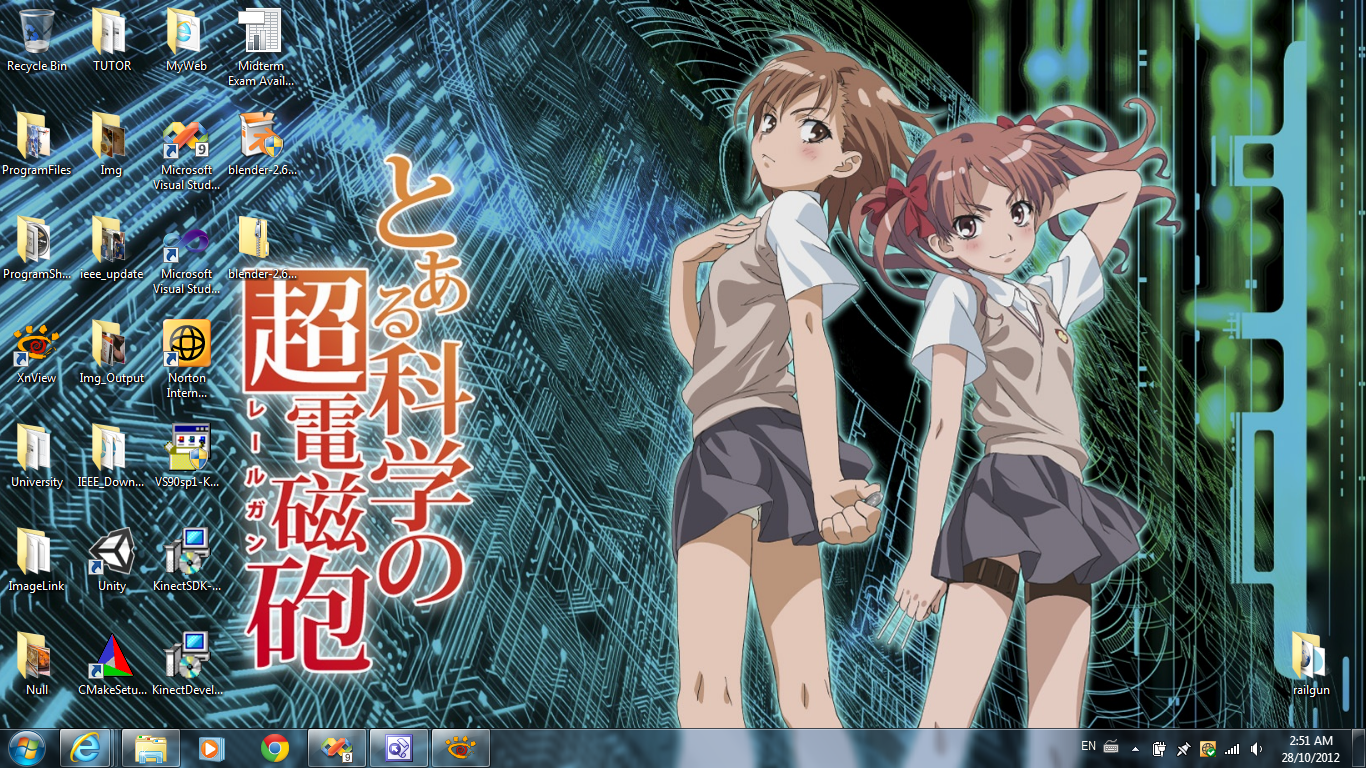Select the ProgramFiles folder icon
The image size is (1366, 768).
click(x=37, y=144)
